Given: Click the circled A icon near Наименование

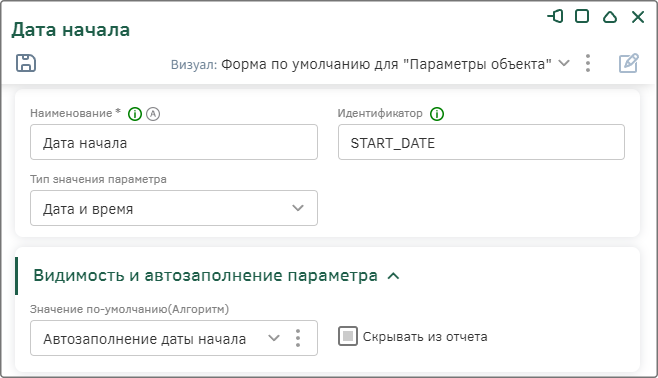Looking at the screenshot, I should tap(153, 114).
